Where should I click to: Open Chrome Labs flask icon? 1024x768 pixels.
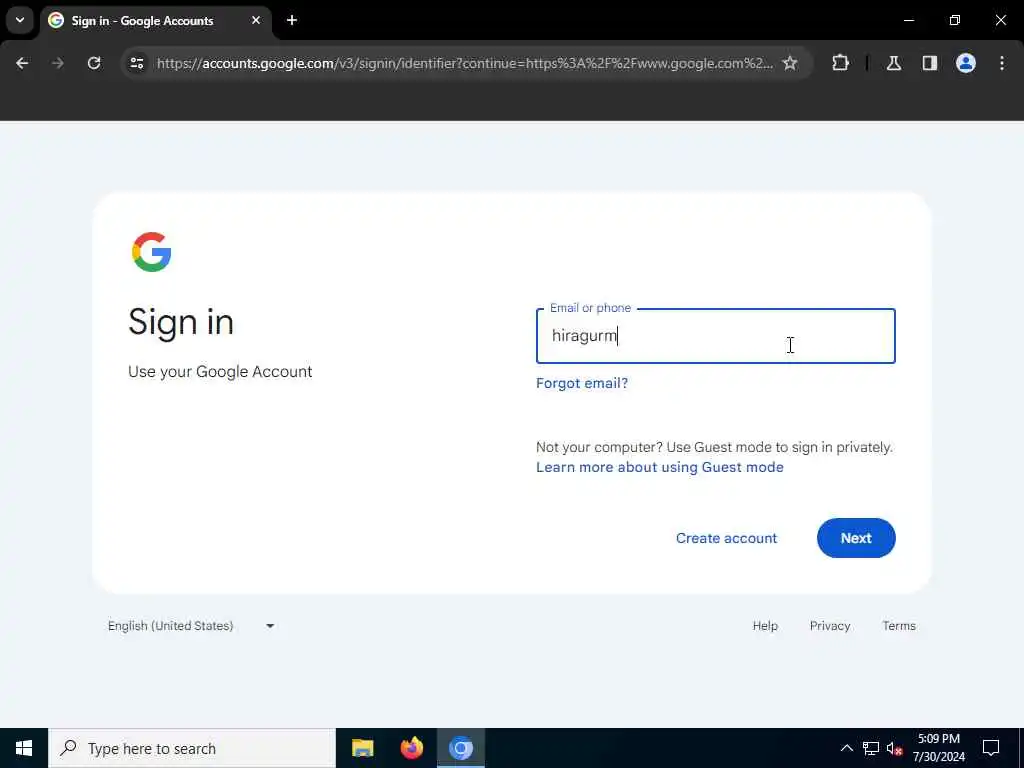coord(894,63)
